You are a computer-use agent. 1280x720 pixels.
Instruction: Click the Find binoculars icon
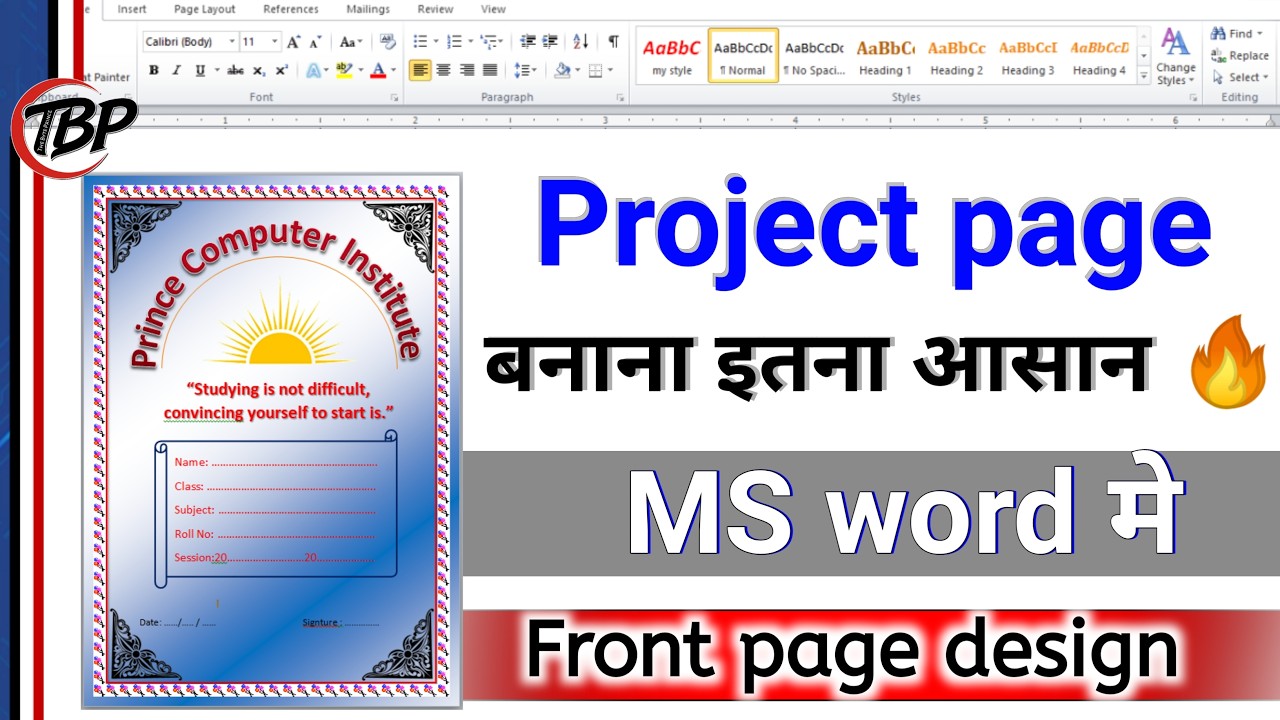[x=1218, y=34]
